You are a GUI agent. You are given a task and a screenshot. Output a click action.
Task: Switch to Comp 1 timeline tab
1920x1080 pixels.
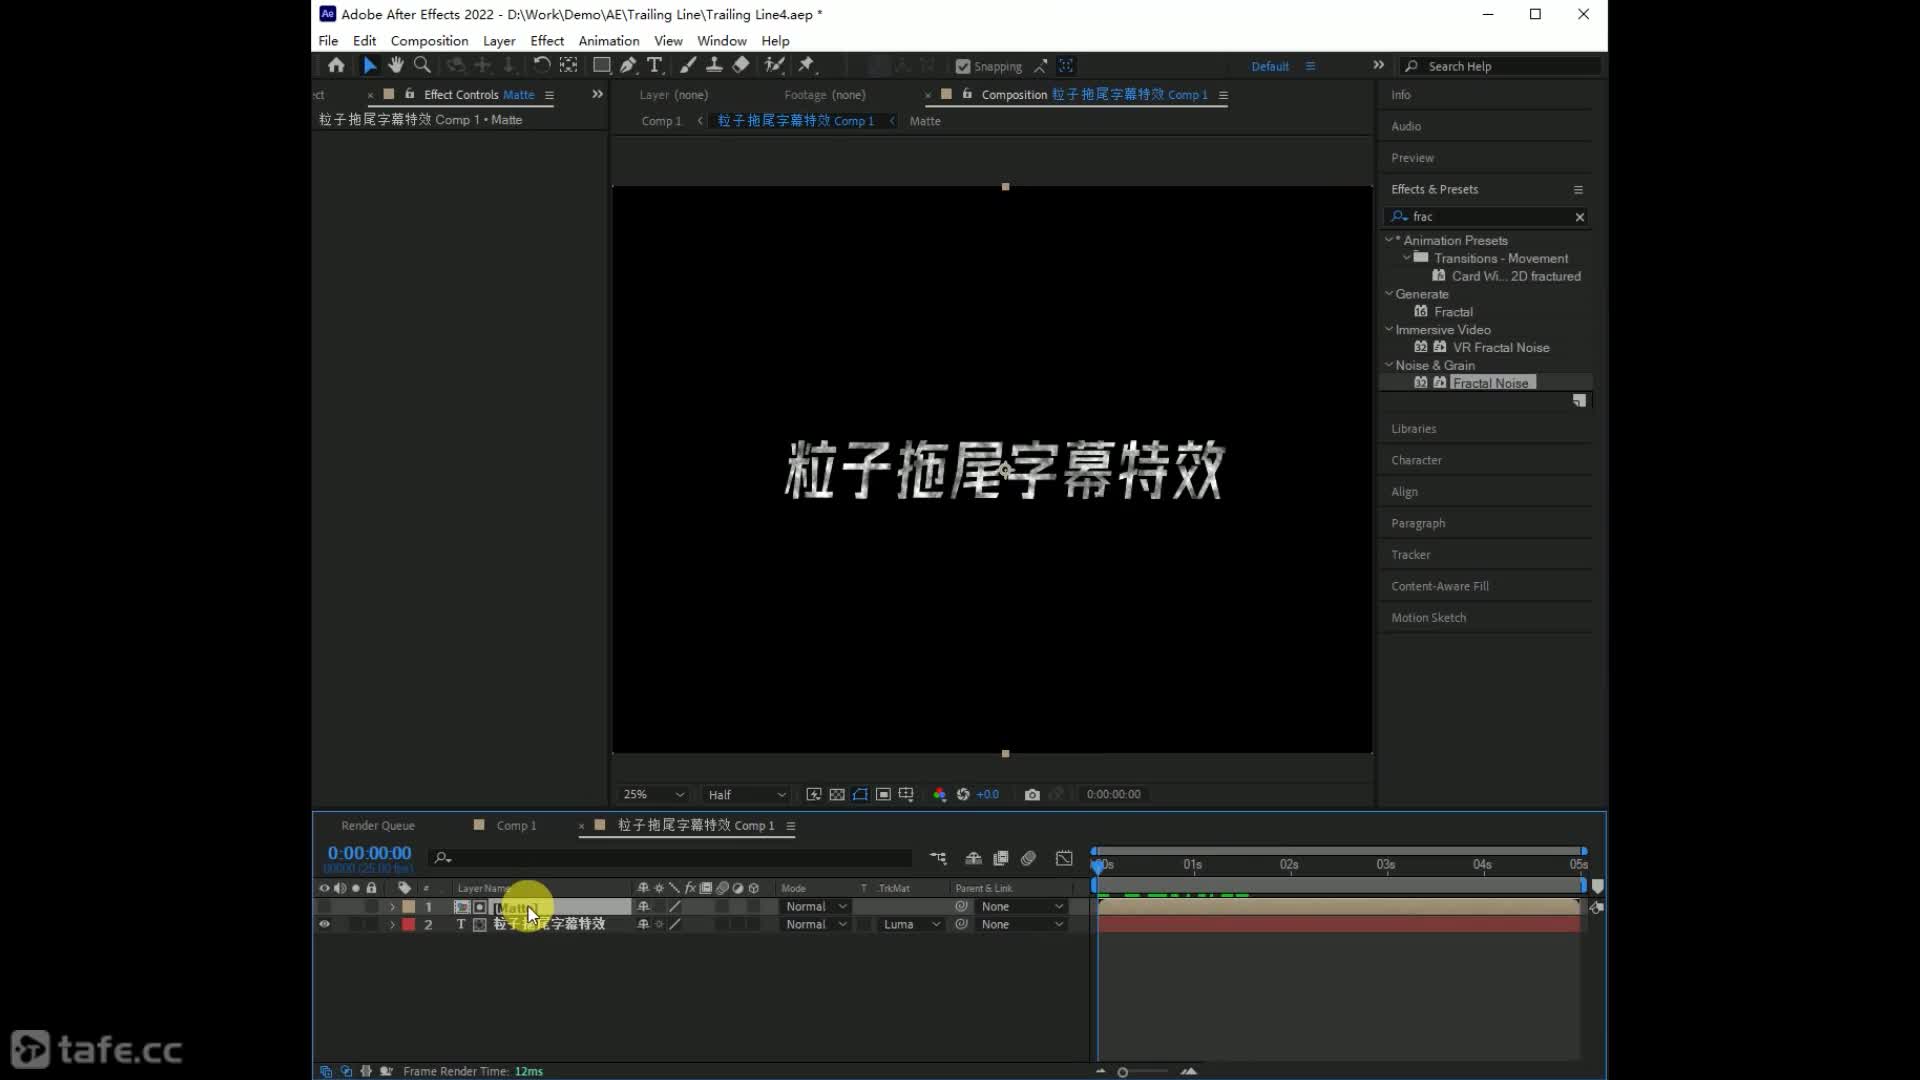tap(516, 825)
